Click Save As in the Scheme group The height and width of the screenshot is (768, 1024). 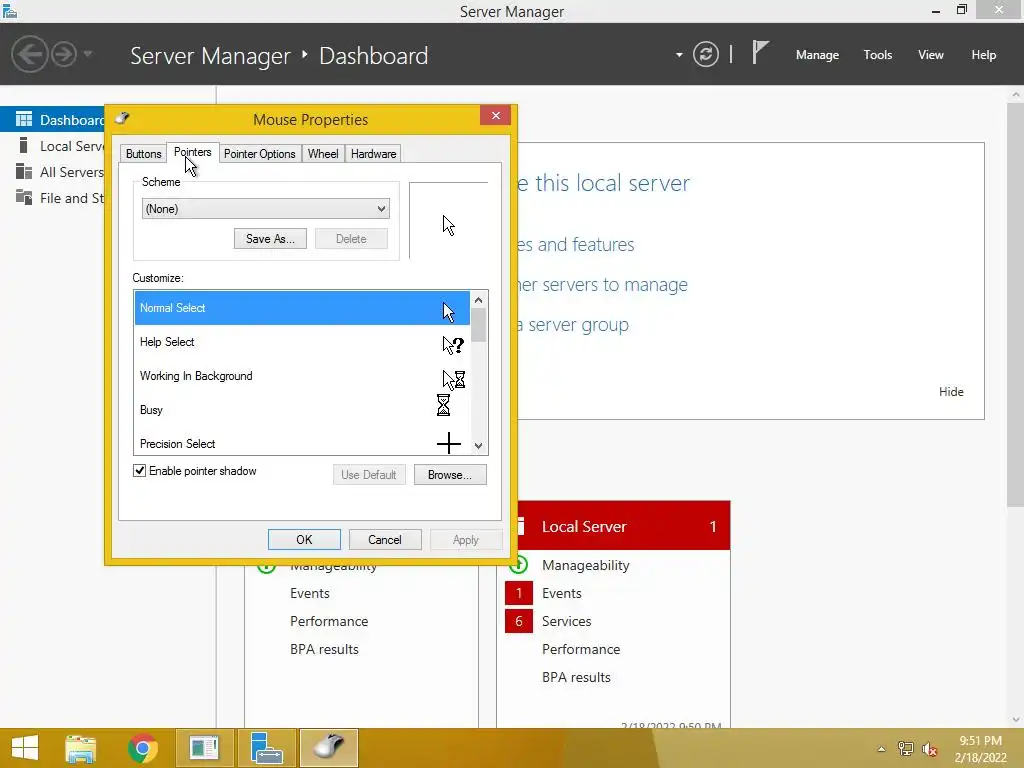(x=270, y=238)
